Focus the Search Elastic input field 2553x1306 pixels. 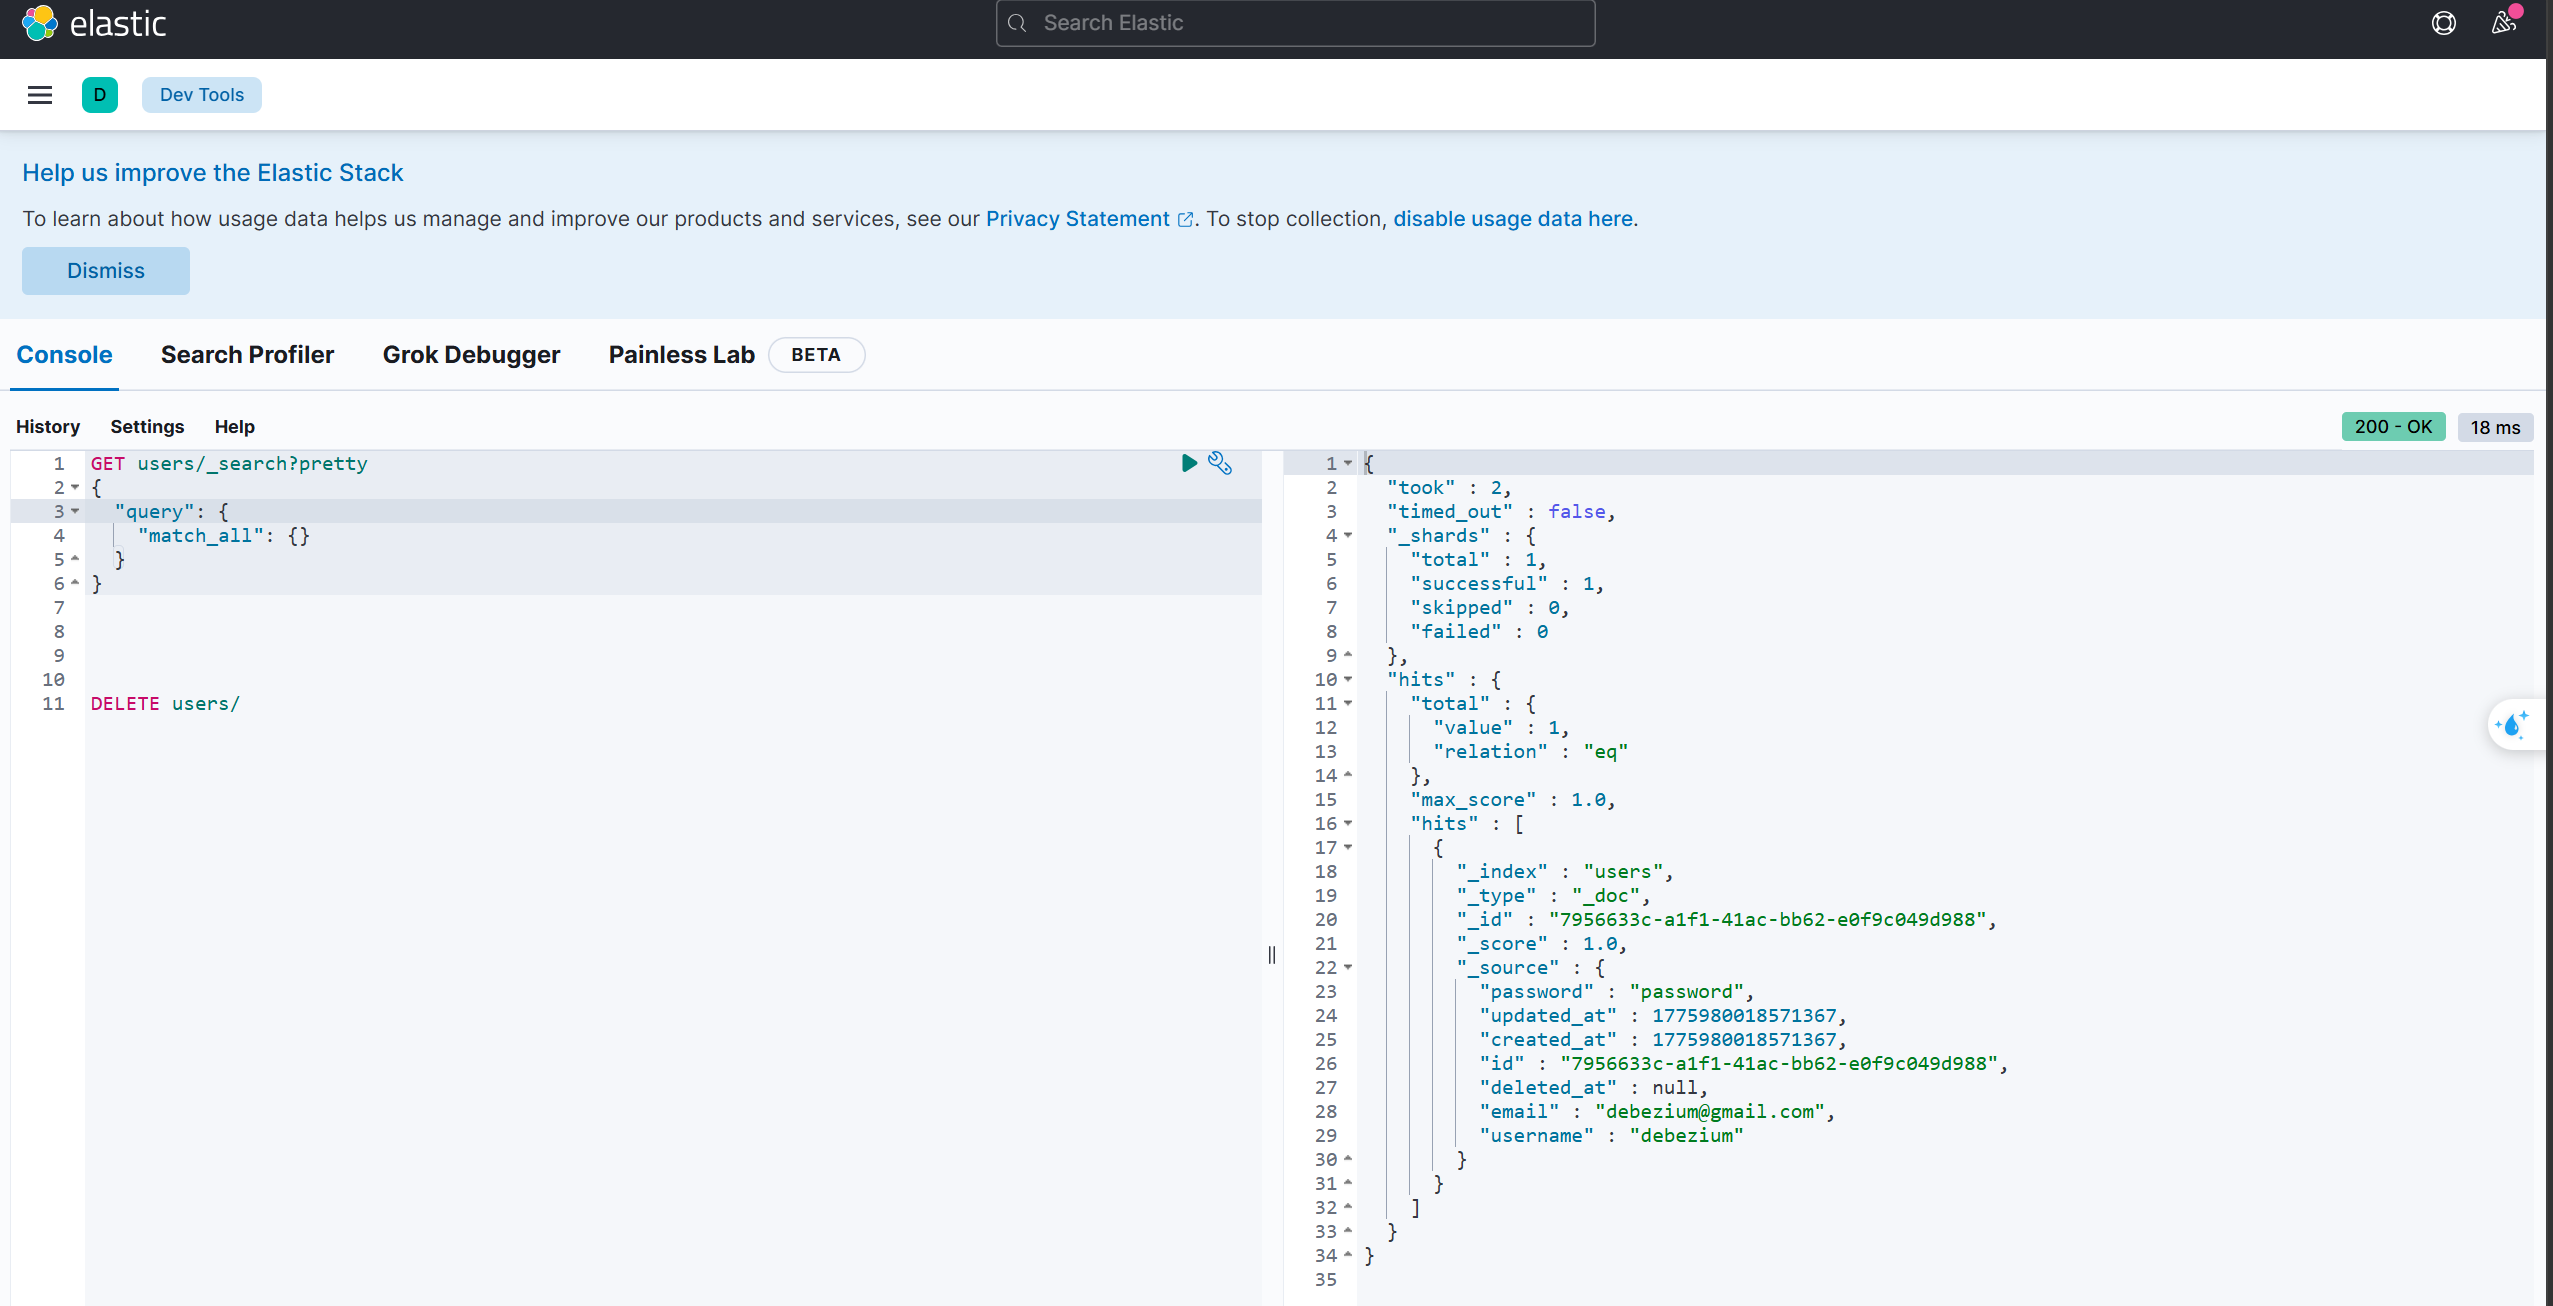1295,23
